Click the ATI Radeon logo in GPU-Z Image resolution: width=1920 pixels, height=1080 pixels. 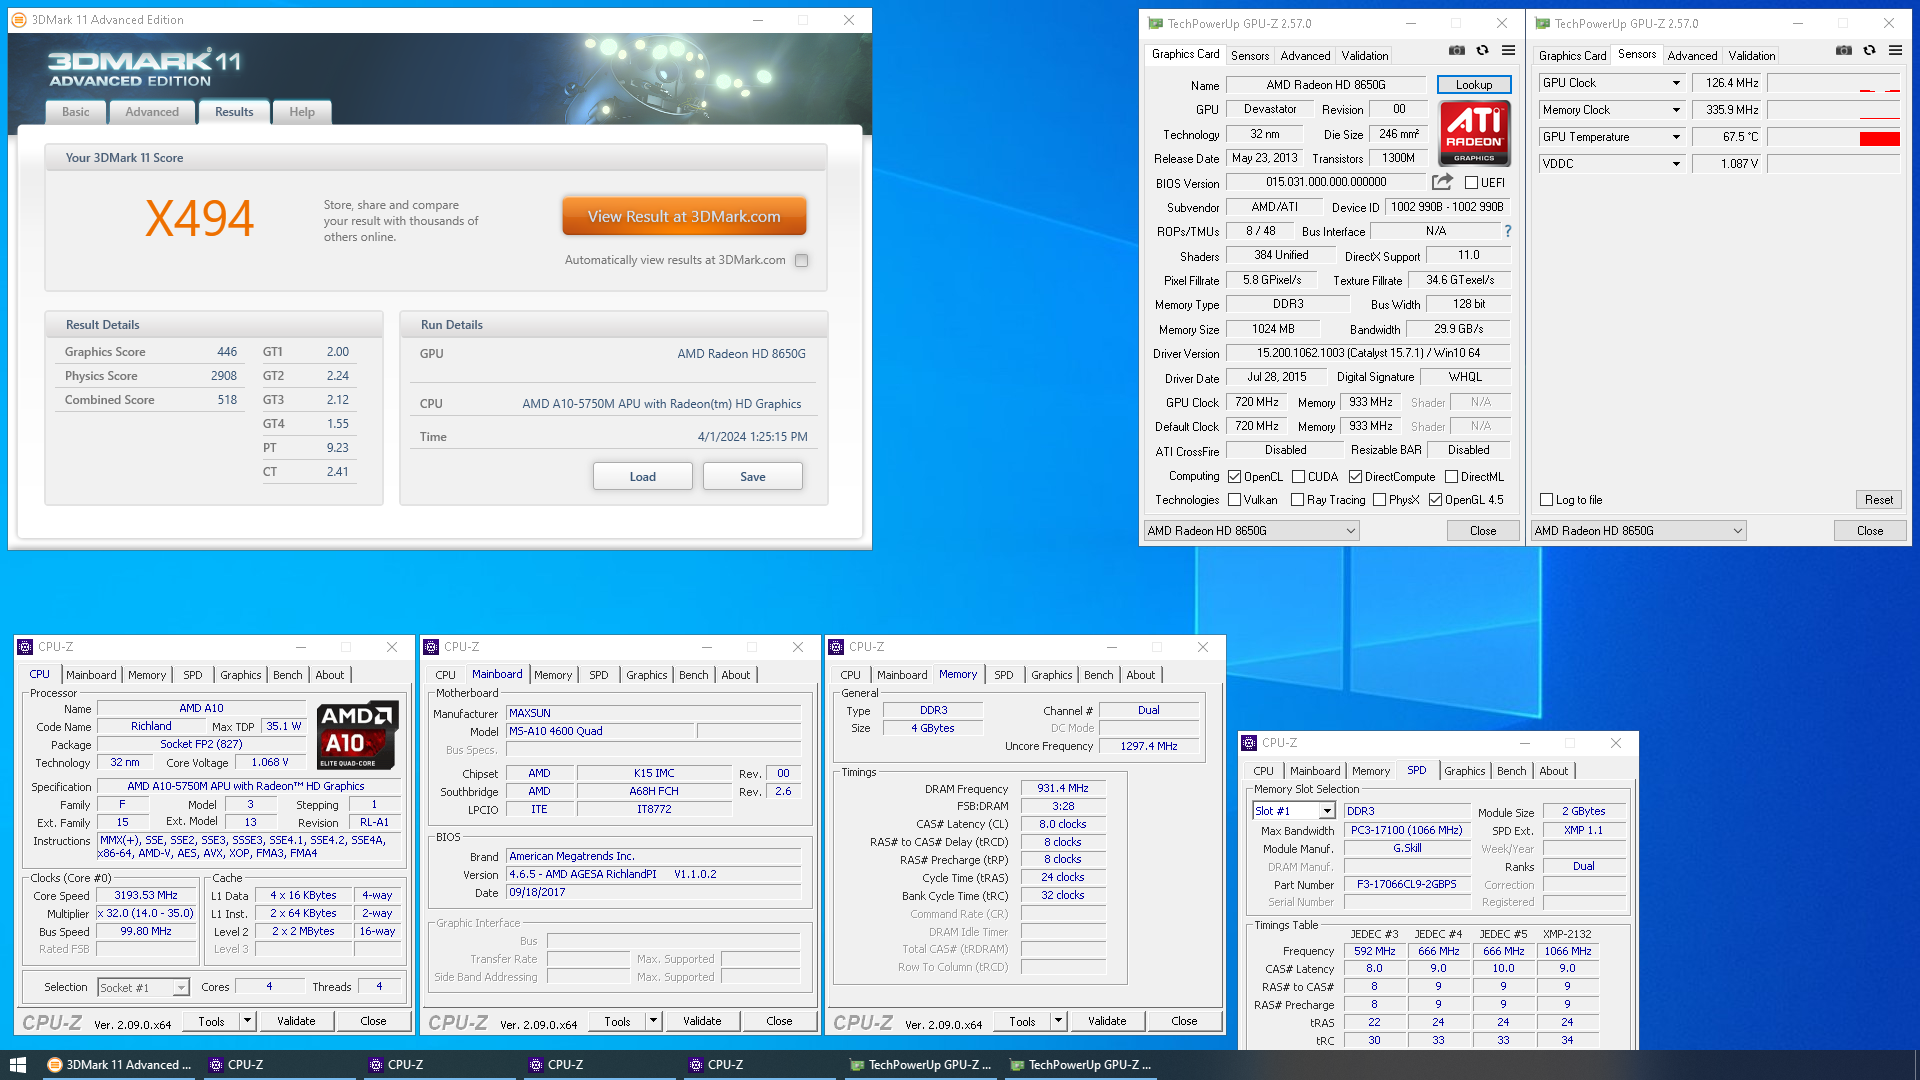tap(1474, 133)
